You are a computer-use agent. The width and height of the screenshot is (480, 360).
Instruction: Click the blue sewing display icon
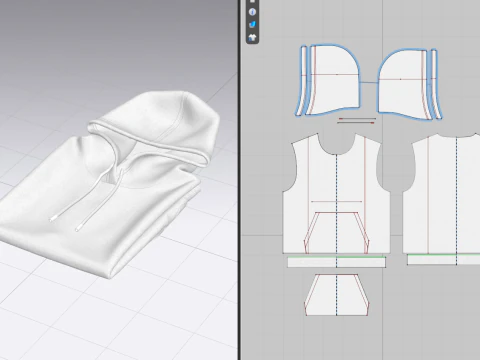[252, 25]
